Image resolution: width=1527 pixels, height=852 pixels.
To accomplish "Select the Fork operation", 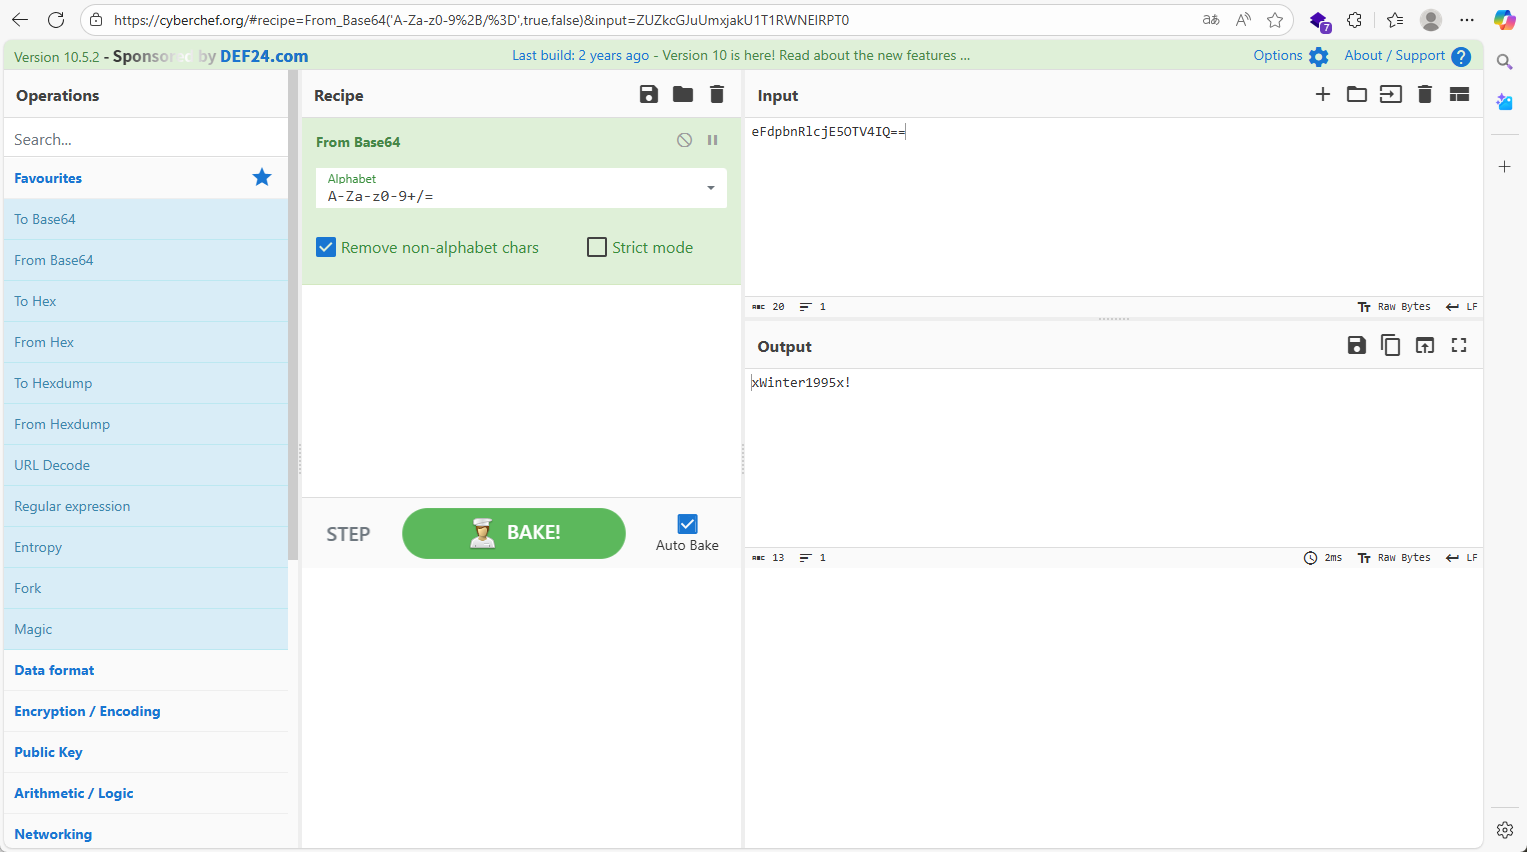I will coord(146,588).
